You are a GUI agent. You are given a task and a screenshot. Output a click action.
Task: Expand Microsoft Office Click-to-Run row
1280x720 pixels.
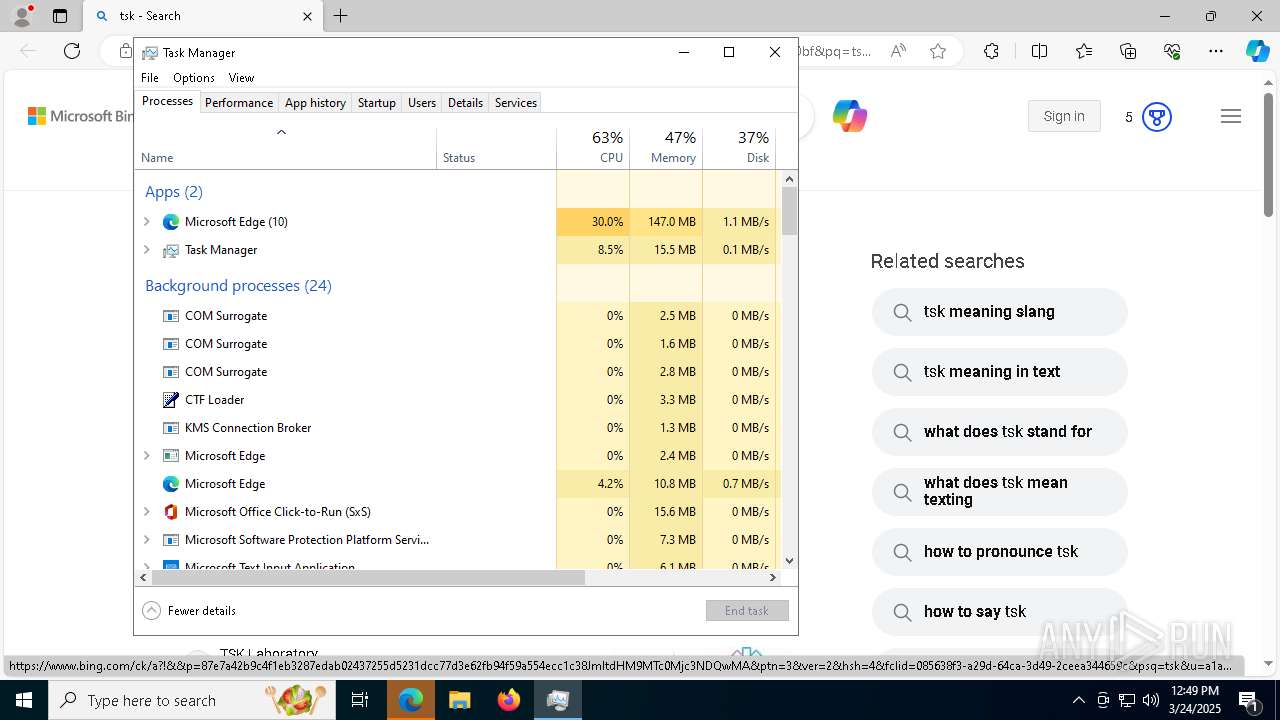[147, 512]
